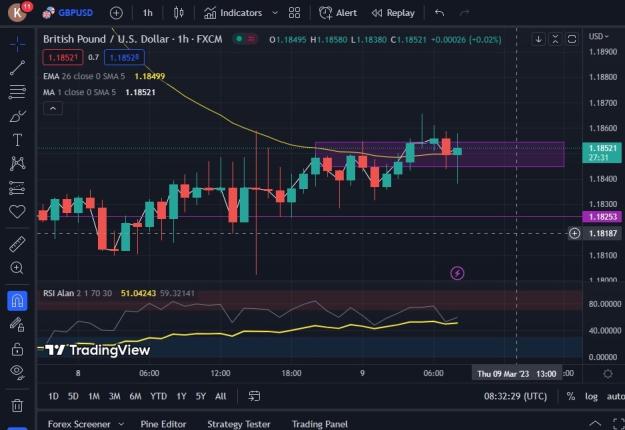Undo the last chart action
The height and width of the screenshot is (430, 625).
point(440,13)
